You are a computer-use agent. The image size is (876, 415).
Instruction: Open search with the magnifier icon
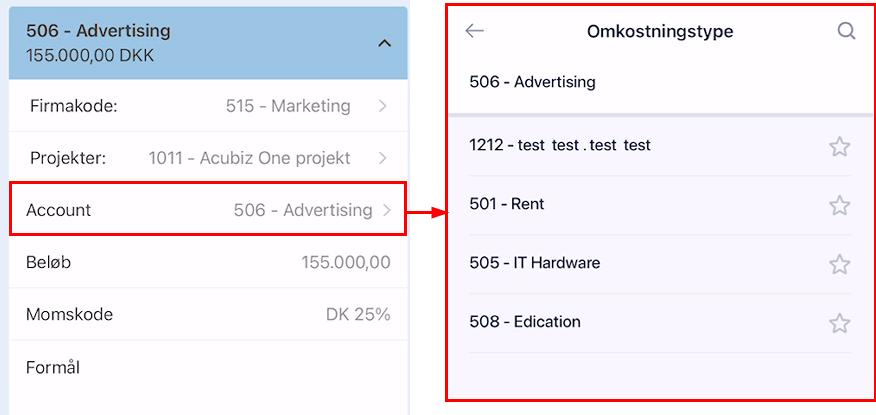click(846, 31)
